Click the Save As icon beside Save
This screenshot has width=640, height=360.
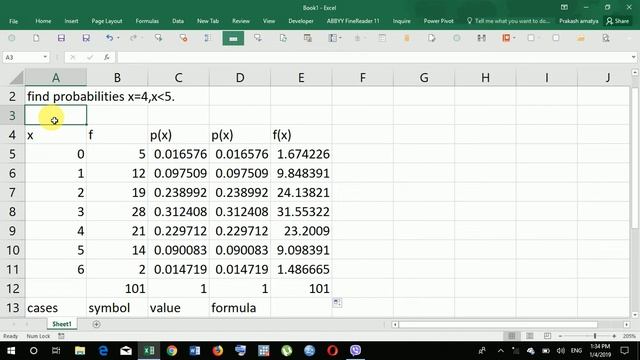coord(86,38)
